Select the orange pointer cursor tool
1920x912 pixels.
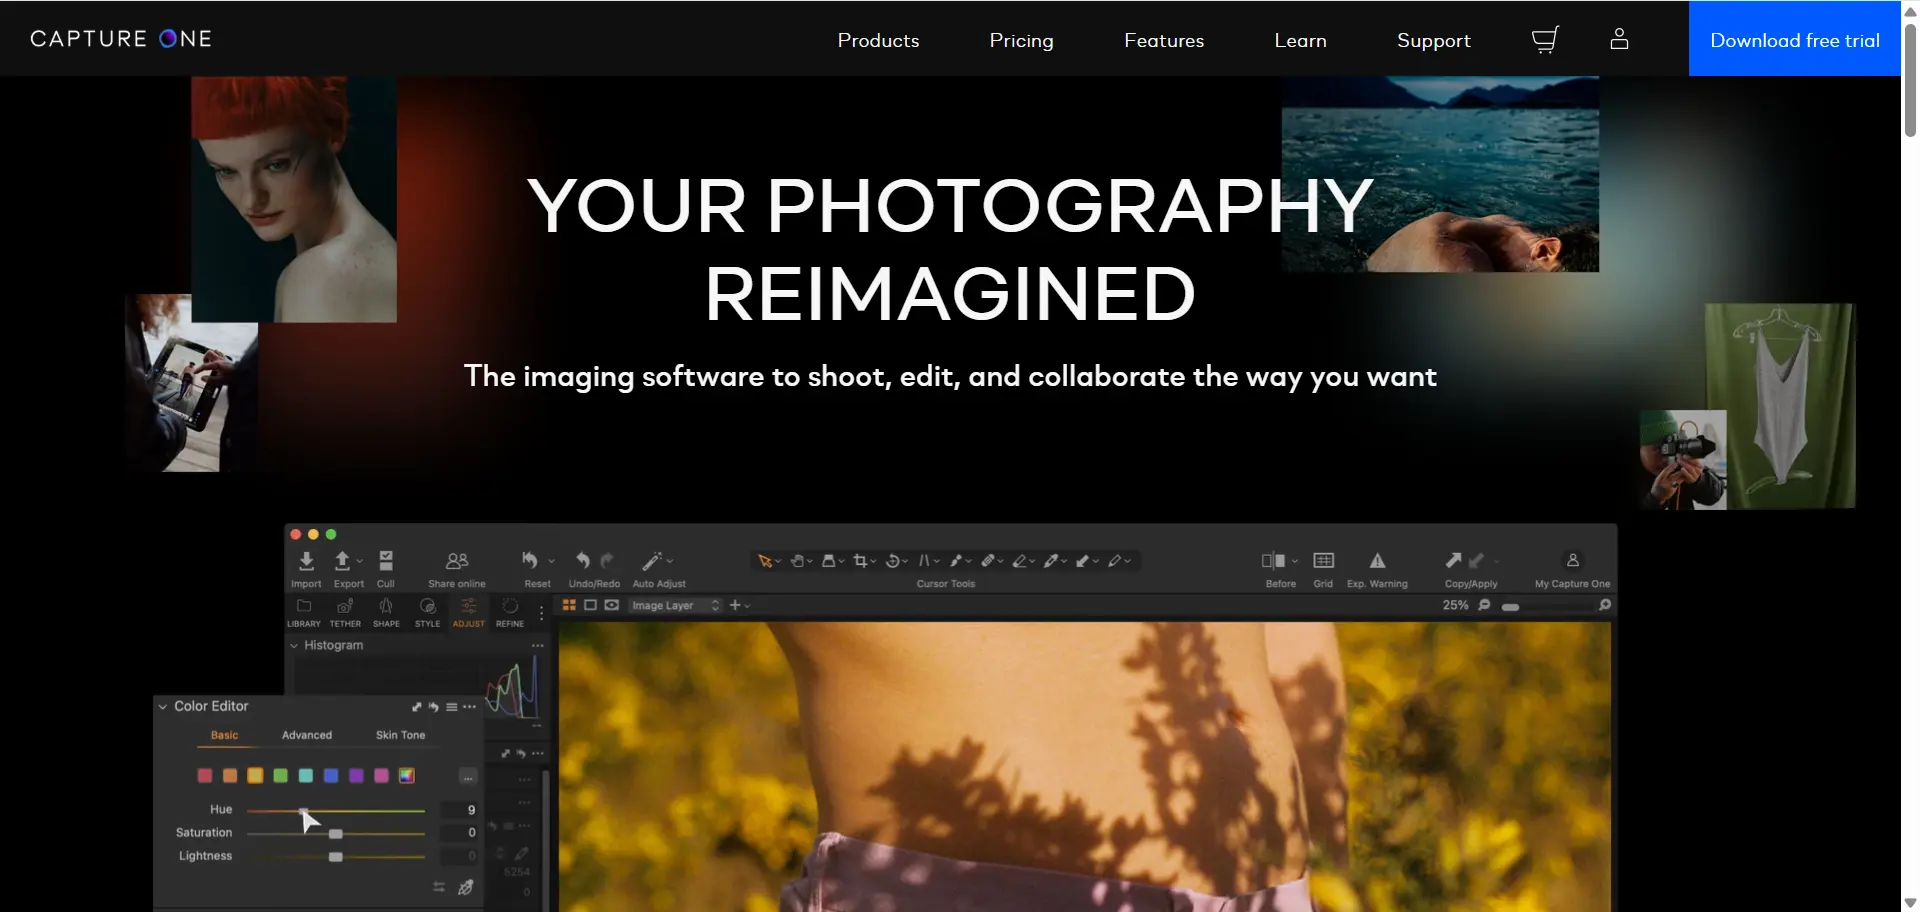(765, 561)
